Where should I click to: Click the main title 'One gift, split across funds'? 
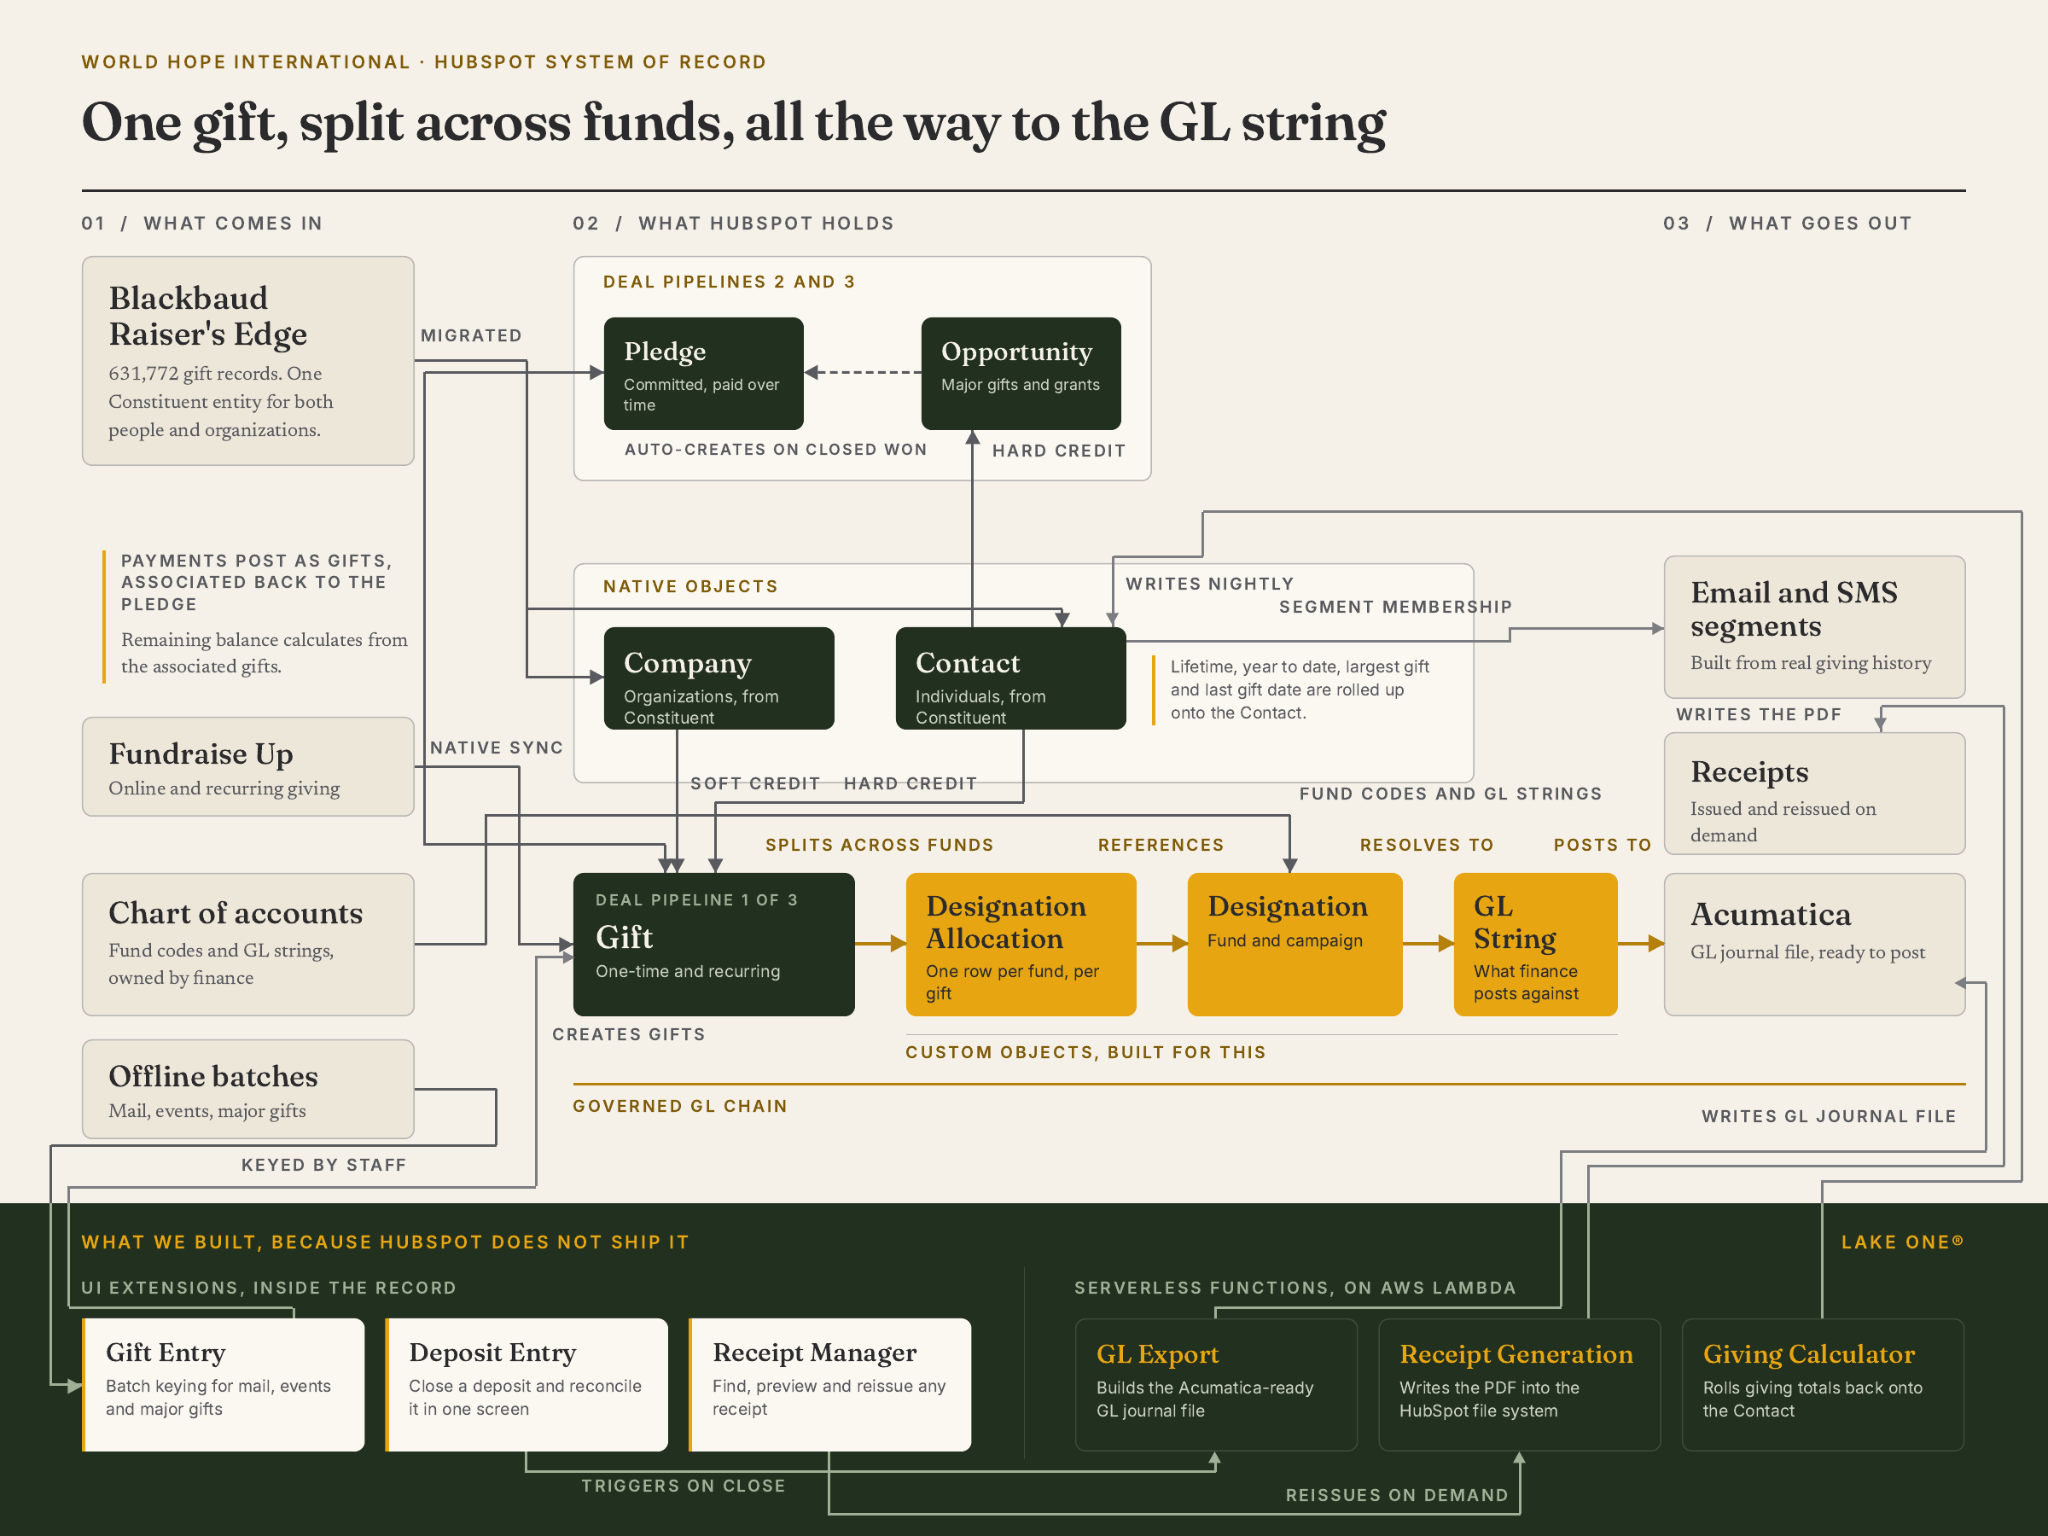(734, 123)
